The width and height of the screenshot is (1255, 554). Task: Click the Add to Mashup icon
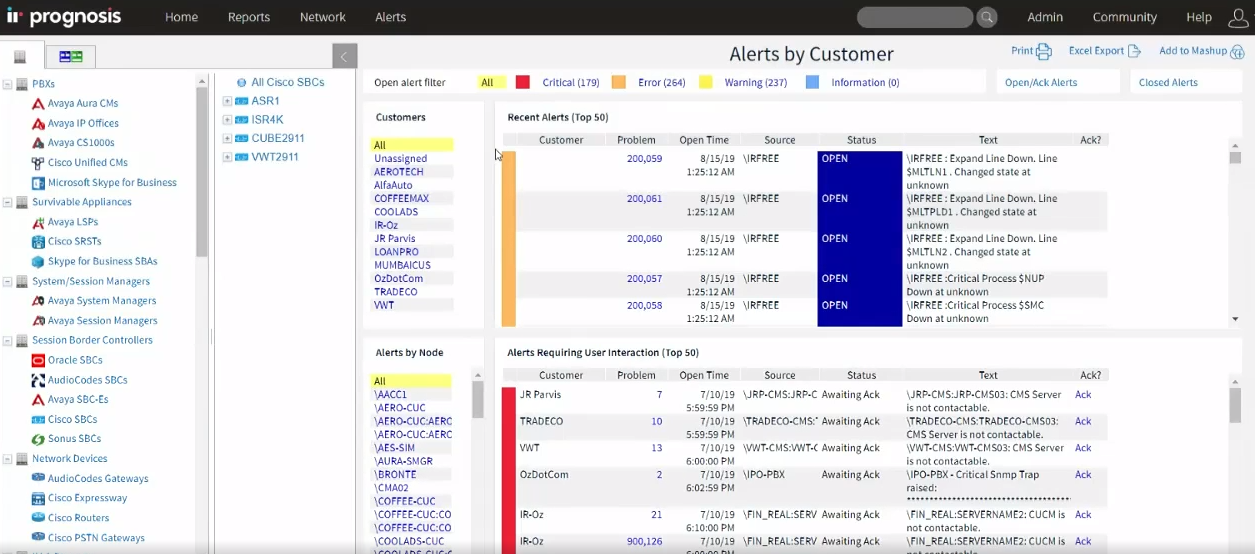pos(1237,52)
